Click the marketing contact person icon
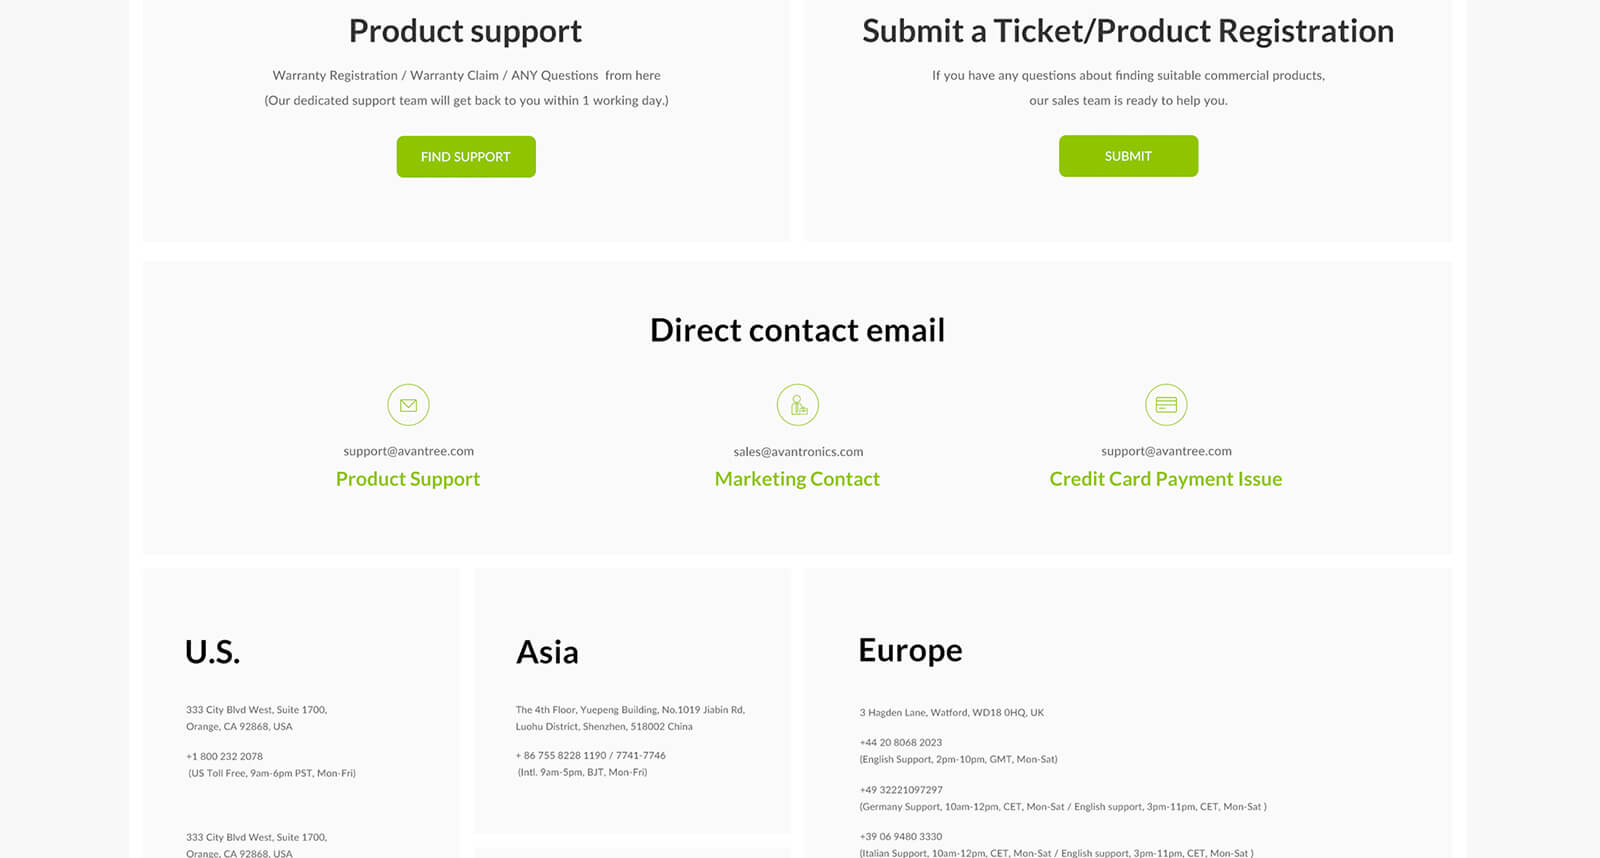Image resolution: width=1600 pixels, height=858 pixels. 797,405
